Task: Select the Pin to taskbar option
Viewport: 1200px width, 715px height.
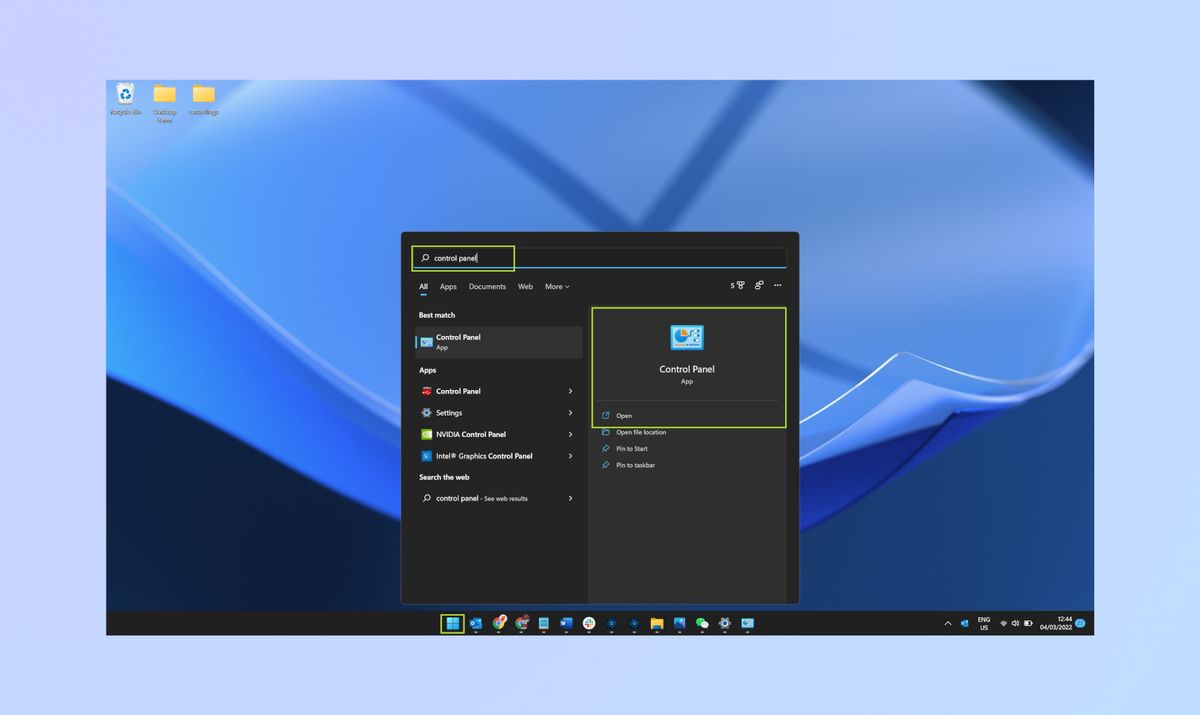Action: click(631, 464)
